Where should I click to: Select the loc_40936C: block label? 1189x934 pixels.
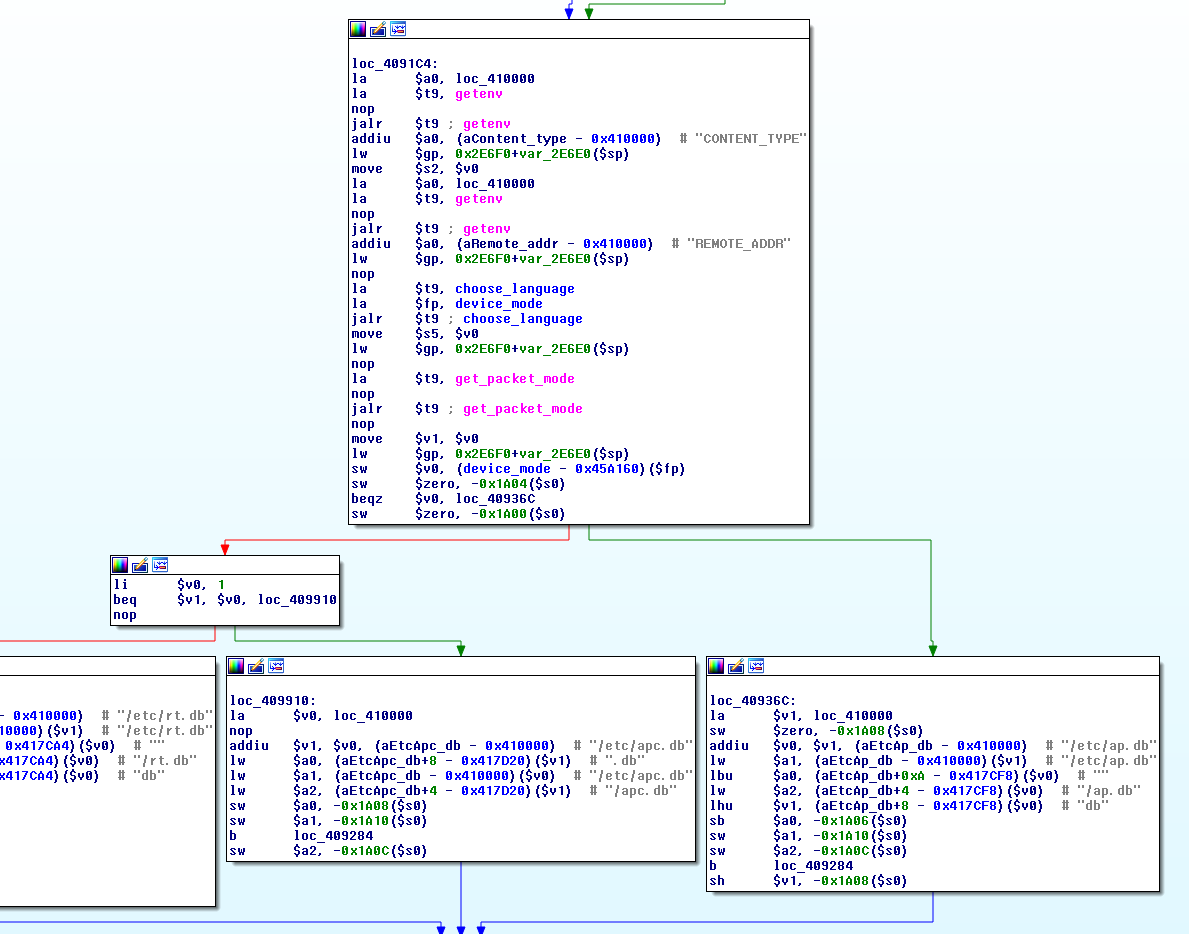(752, 700)
